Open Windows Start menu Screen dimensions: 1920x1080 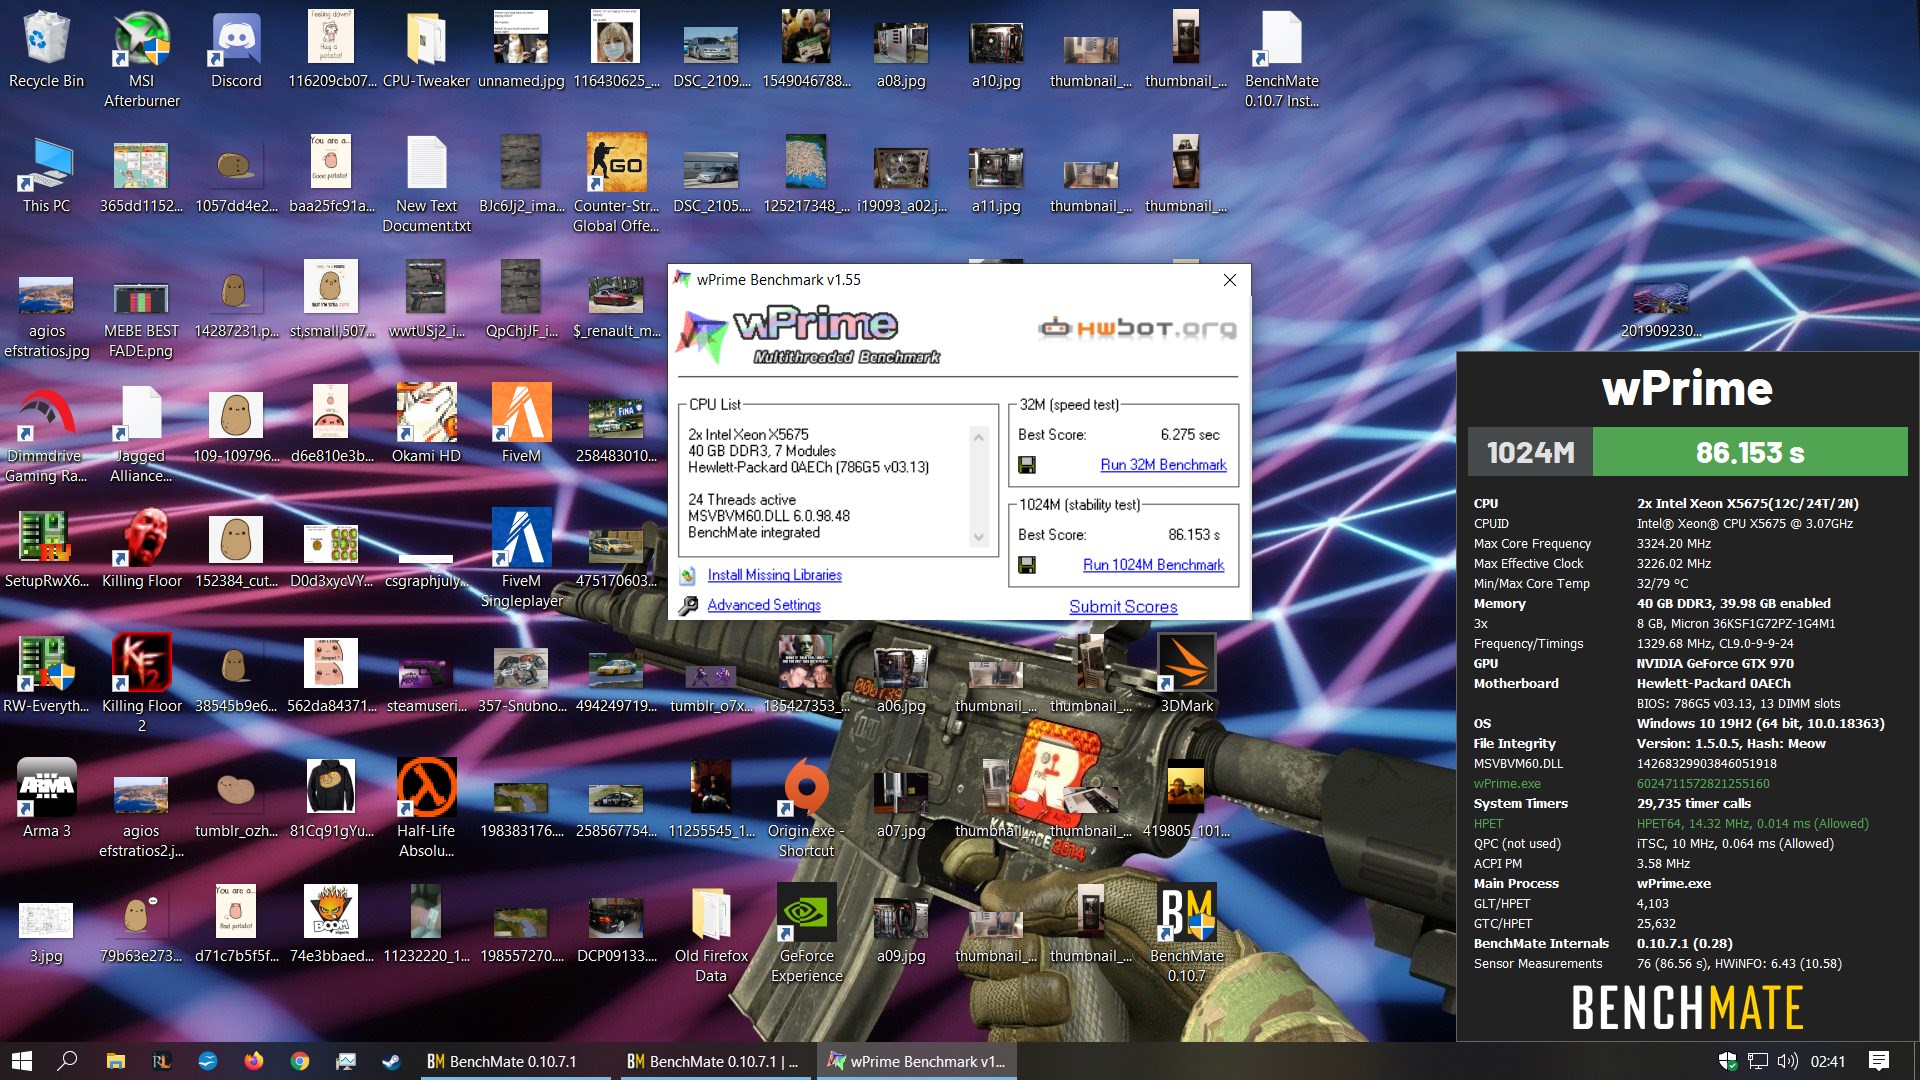tap(22, 1061)
